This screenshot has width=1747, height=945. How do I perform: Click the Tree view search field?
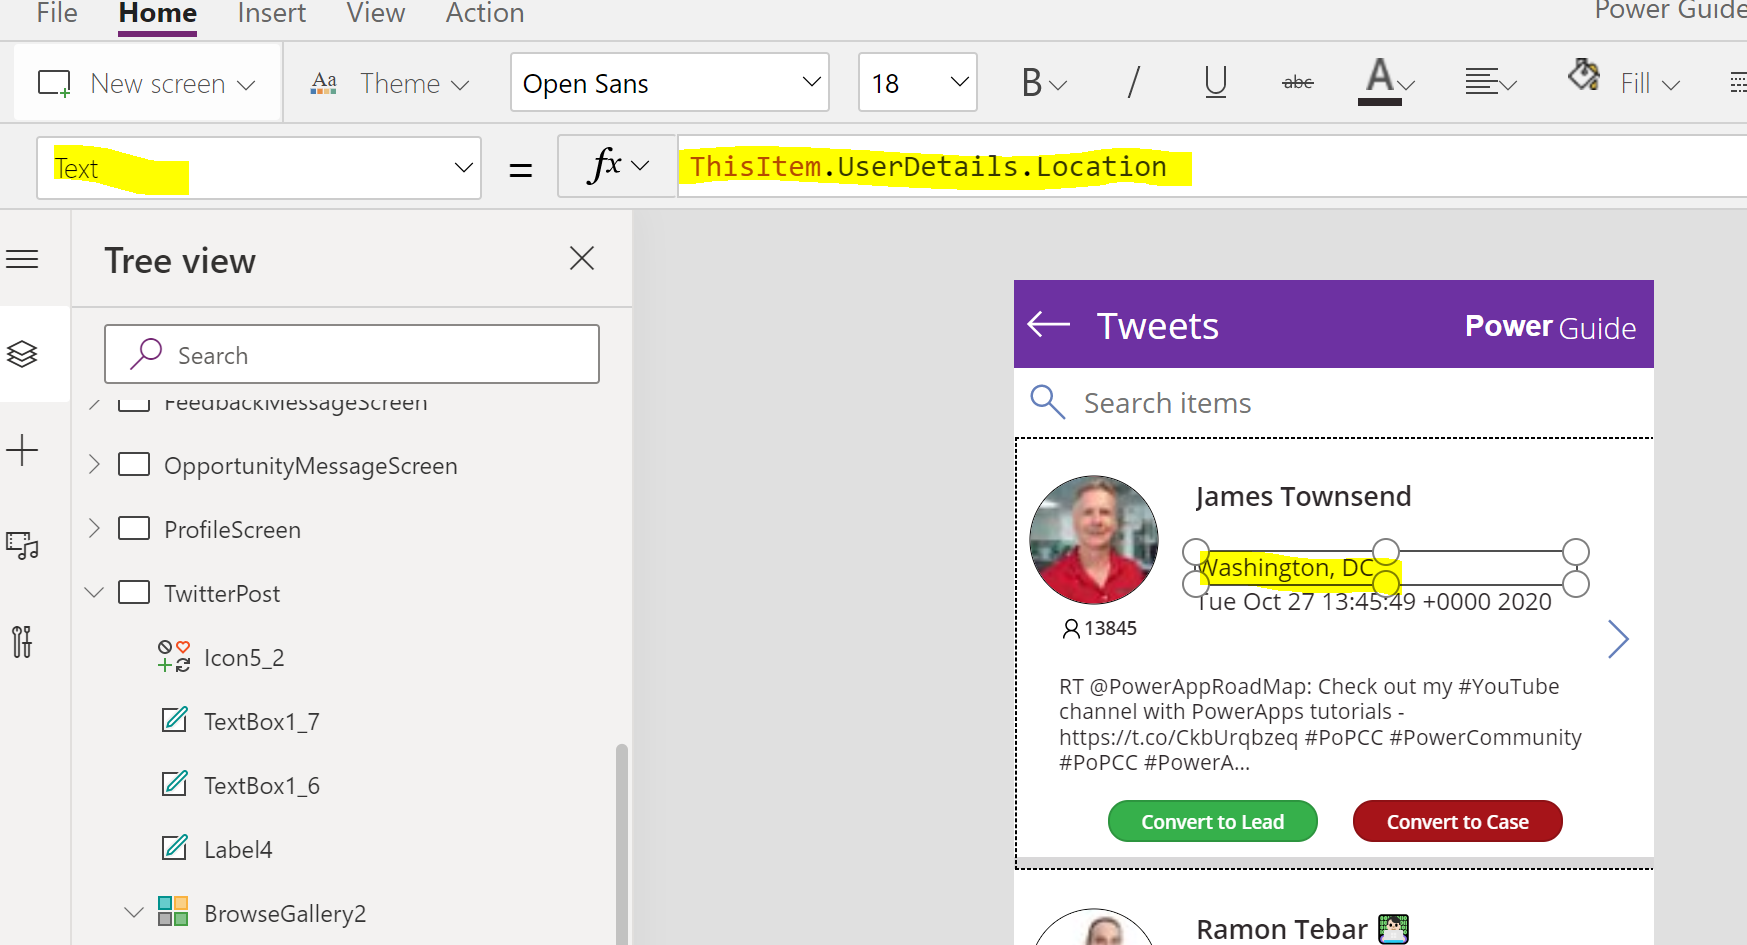[352, 354]
